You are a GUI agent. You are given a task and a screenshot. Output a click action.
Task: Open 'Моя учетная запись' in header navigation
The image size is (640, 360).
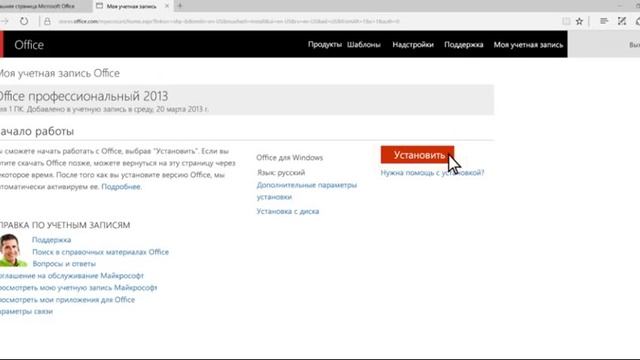pyautogui.click(x=528, y=44)
